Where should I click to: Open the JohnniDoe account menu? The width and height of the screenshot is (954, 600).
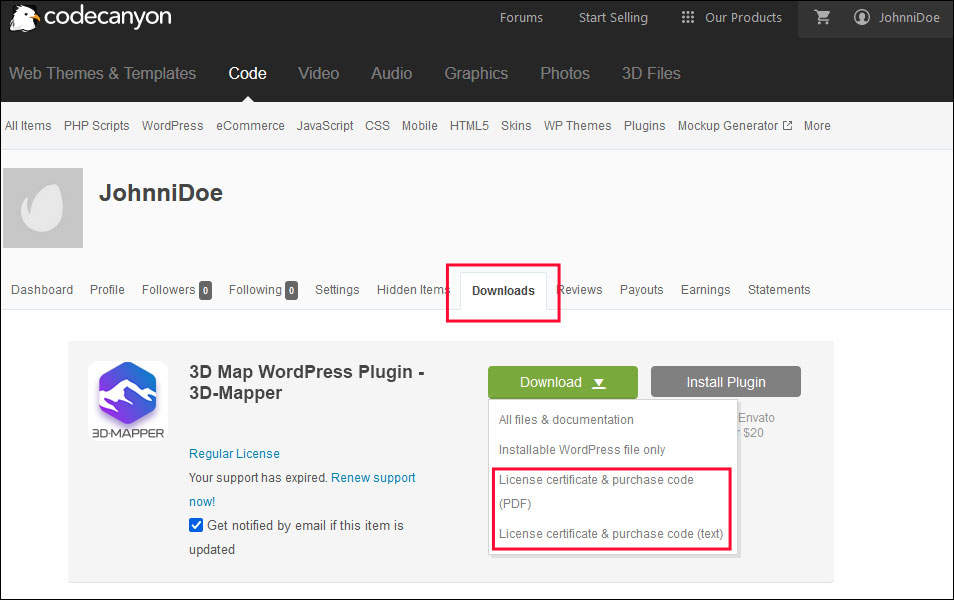909,18
